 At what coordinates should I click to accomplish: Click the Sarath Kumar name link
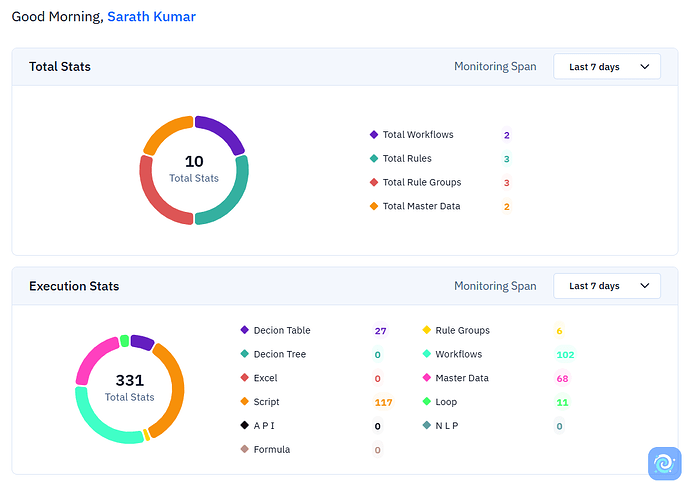[x=151, y=16]
